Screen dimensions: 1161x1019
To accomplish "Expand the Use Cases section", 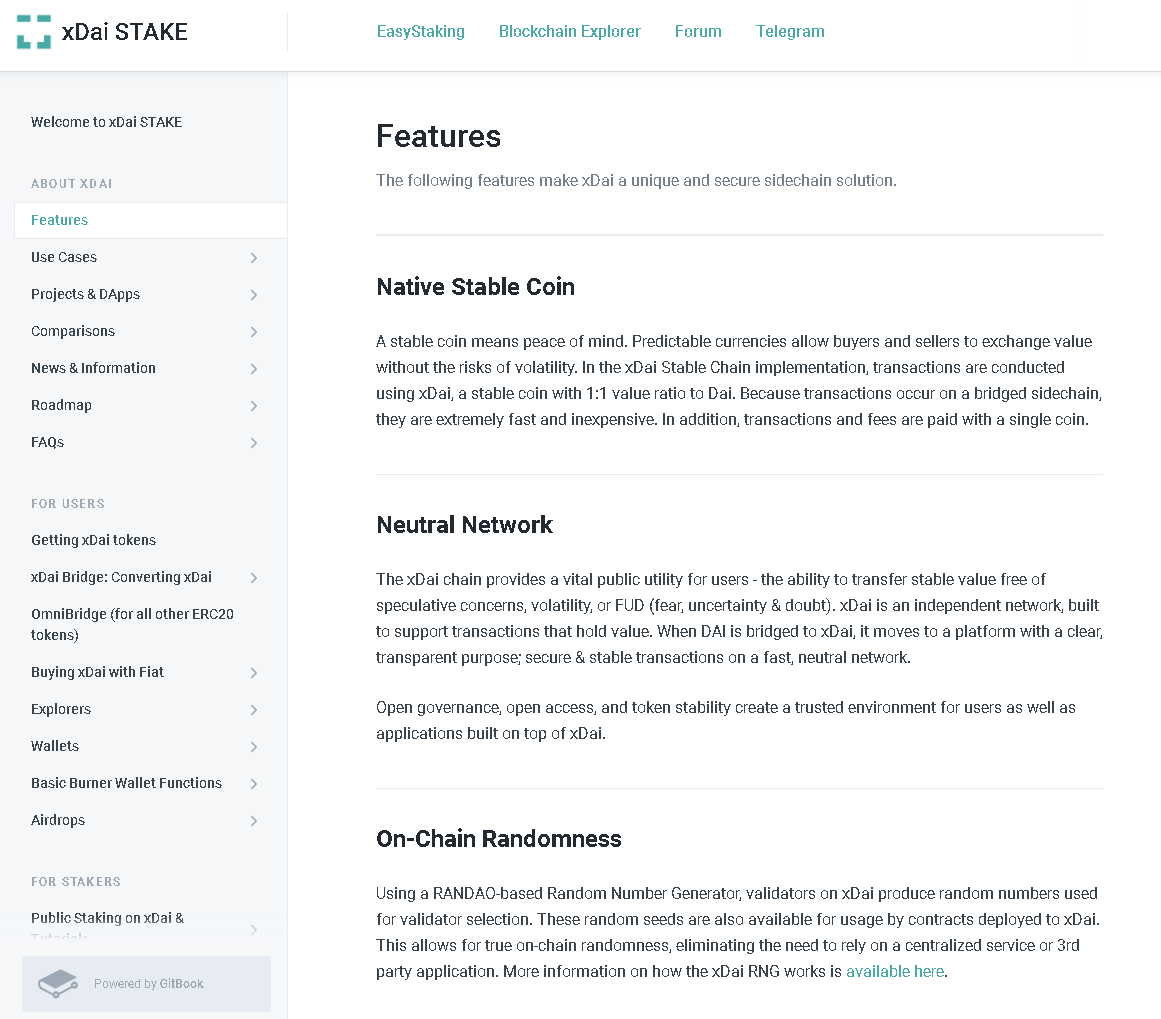I will [254, 258].
